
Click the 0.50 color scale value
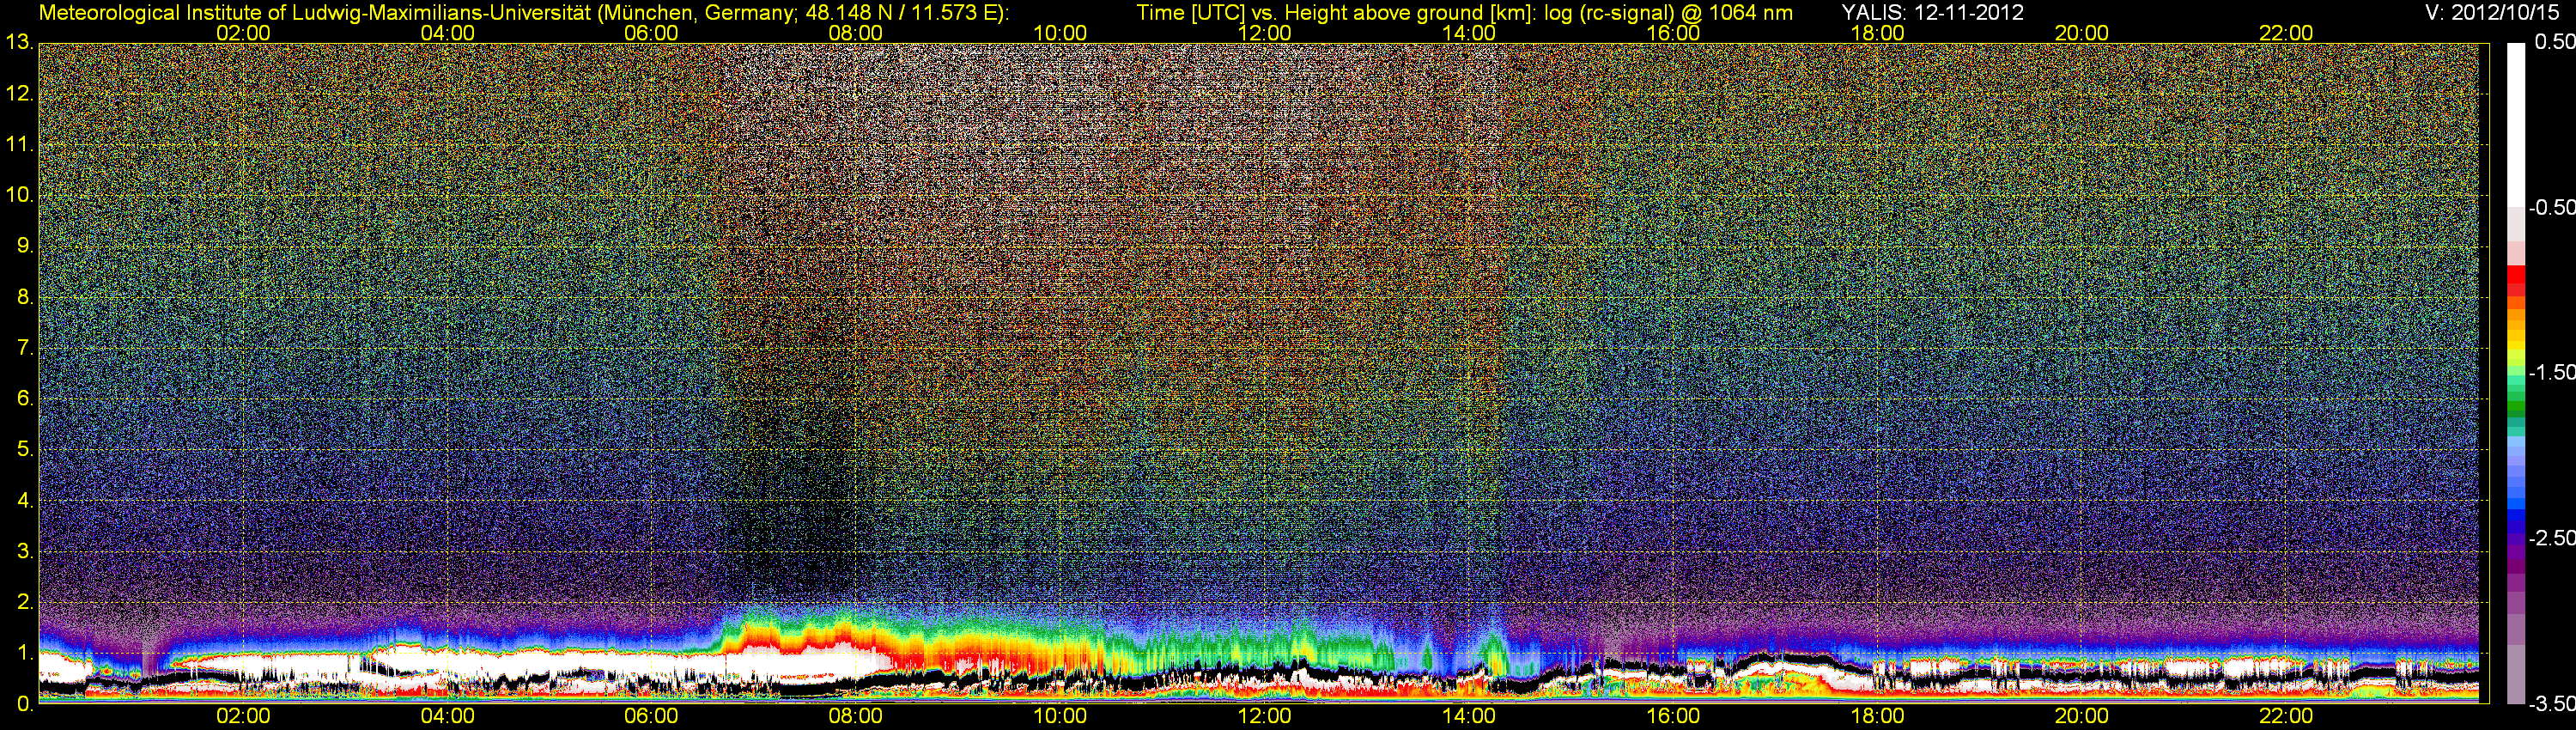[x=2555, y=42]
